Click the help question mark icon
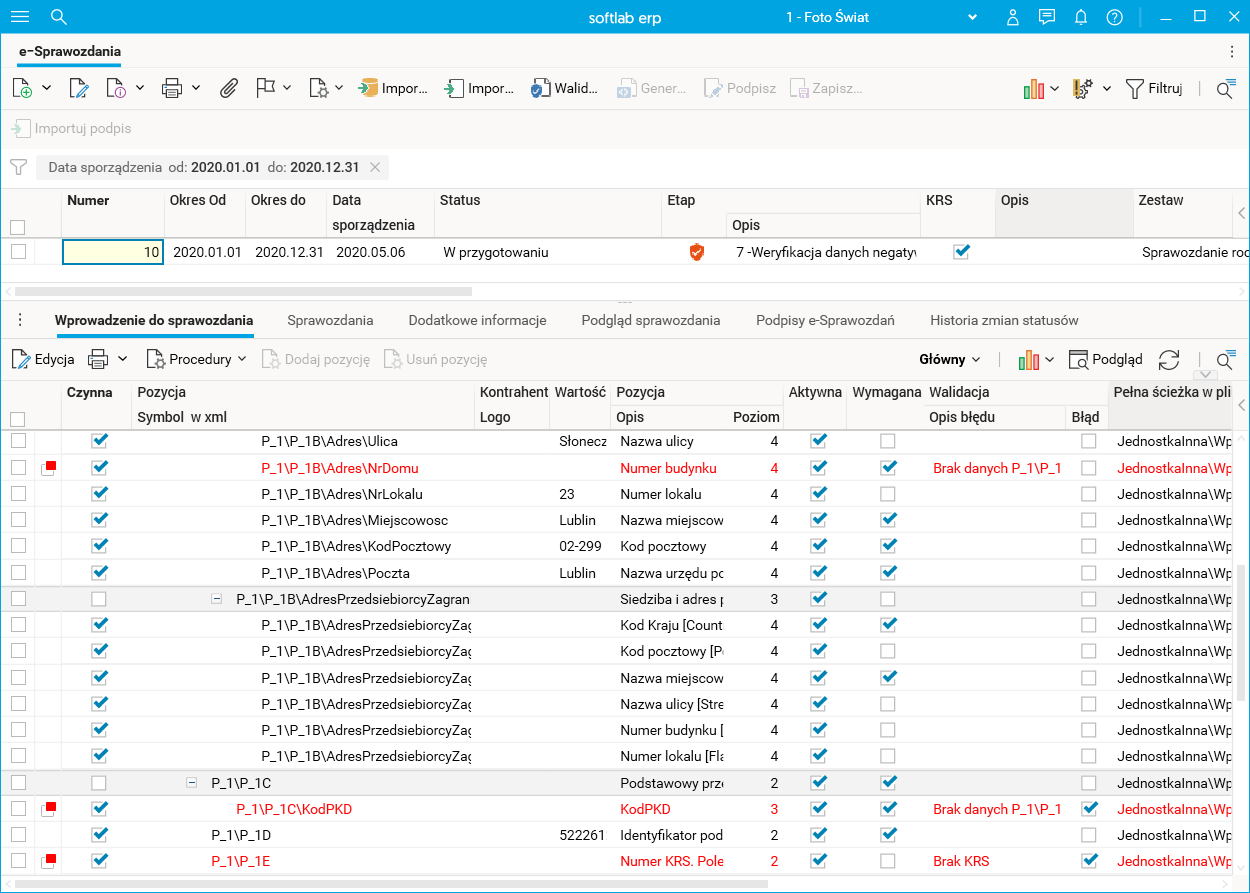The width and height of the screenshot is (1250, 893). point(1115,17)
